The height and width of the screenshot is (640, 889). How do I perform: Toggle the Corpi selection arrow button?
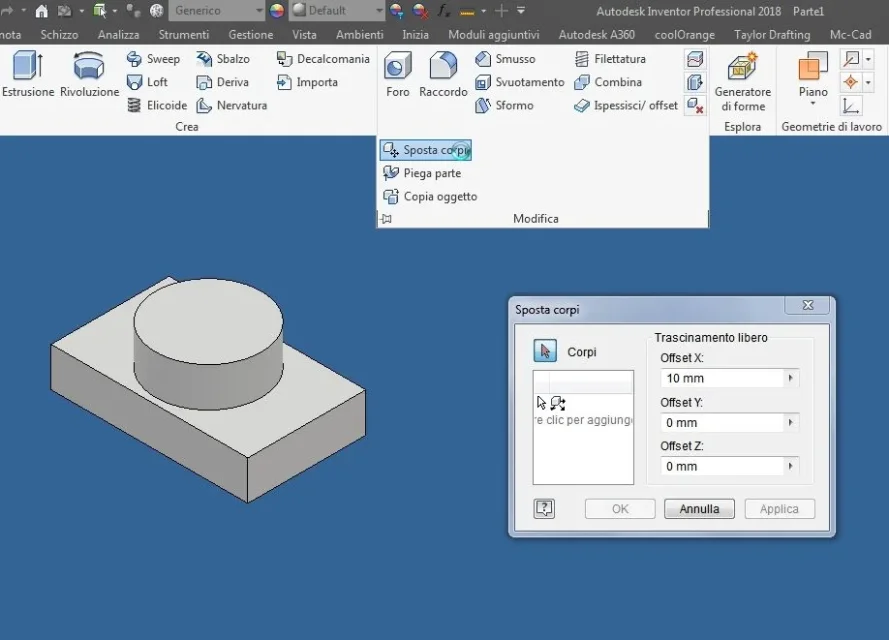click(545, 351)
